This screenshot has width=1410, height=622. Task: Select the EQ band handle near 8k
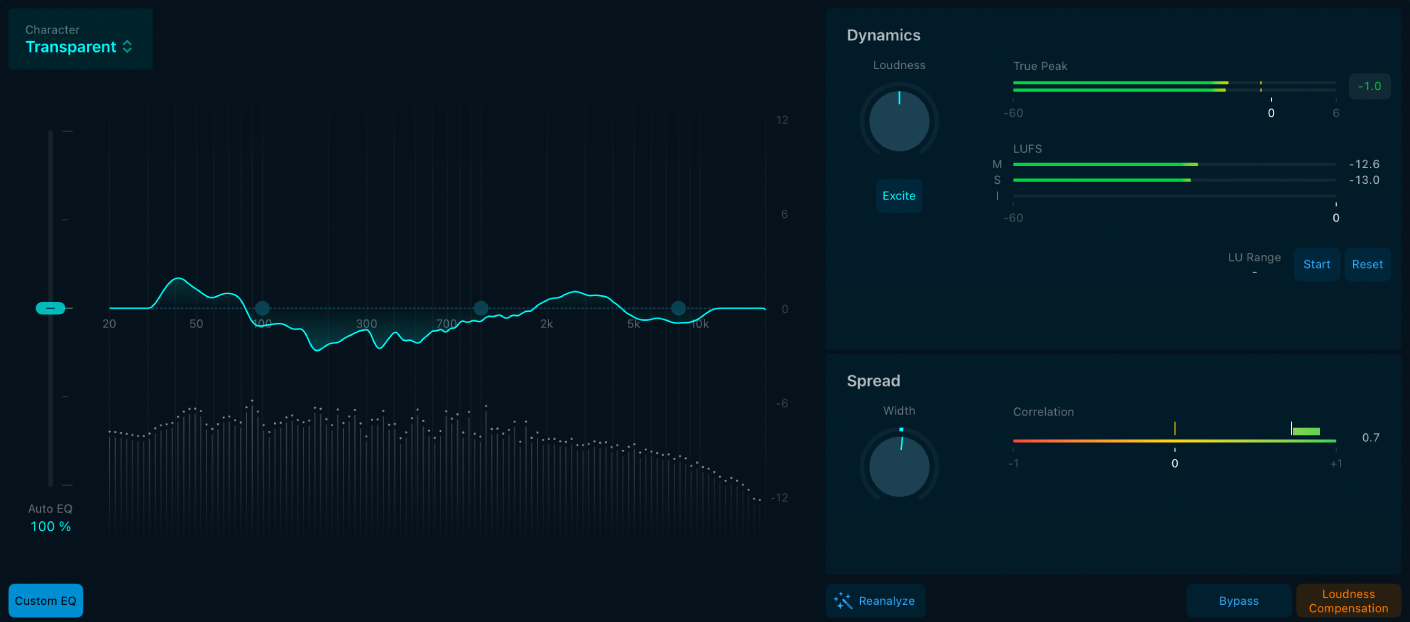(678, 308)
